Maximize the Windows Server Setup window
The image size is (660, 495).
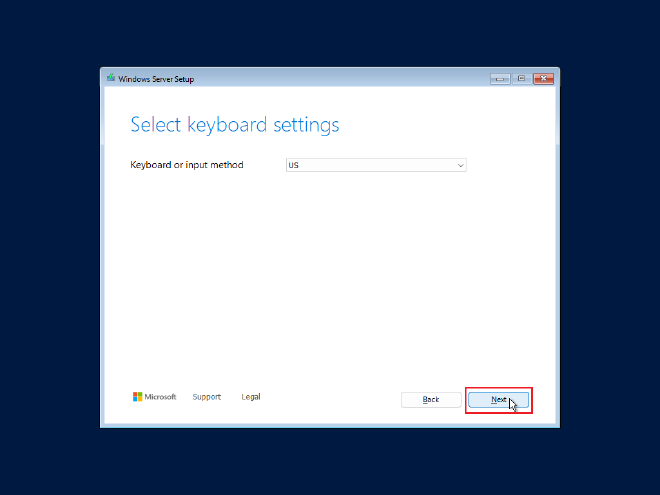coord(522,79)
